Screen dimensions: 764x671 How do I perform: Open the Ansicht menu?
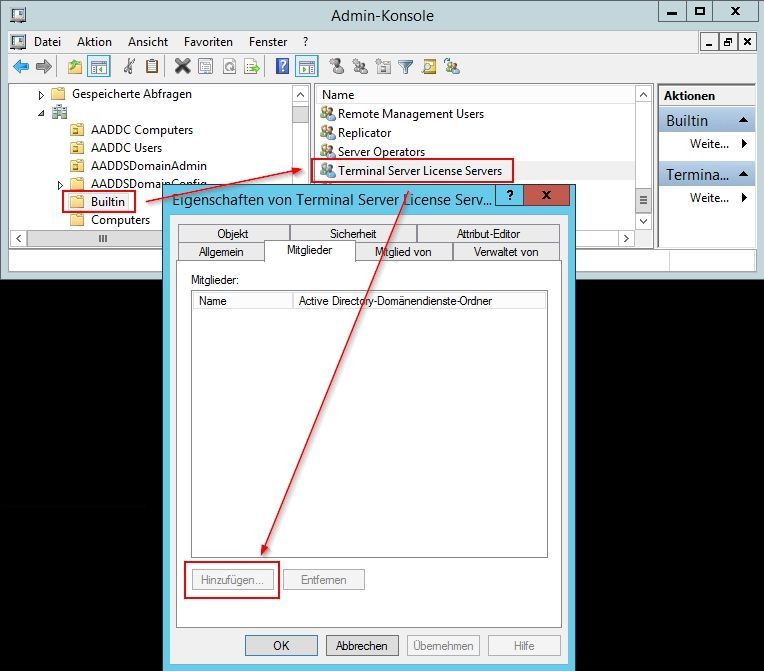point(148,42)
